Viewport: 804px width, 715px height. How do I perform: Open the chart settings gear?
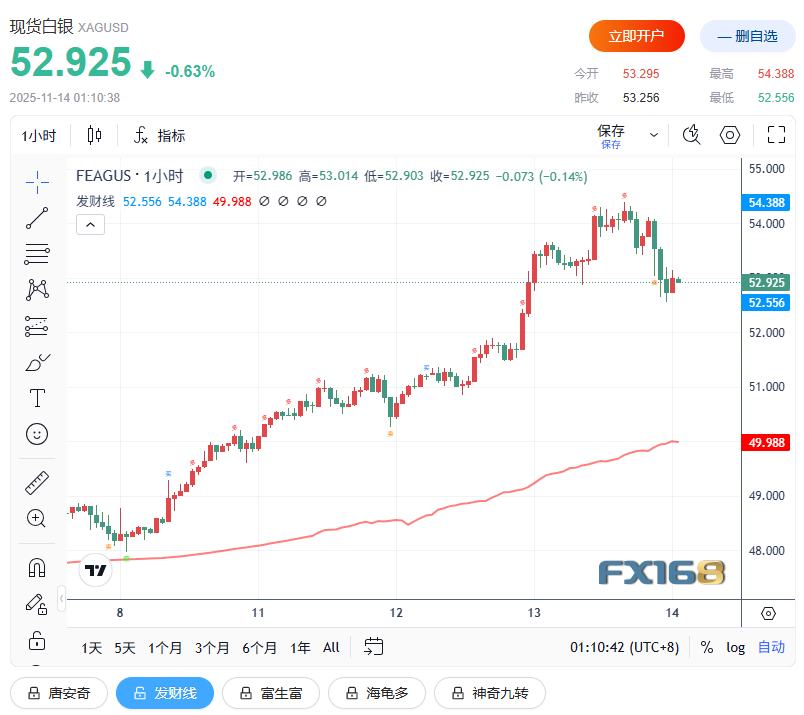coord(729,133)
